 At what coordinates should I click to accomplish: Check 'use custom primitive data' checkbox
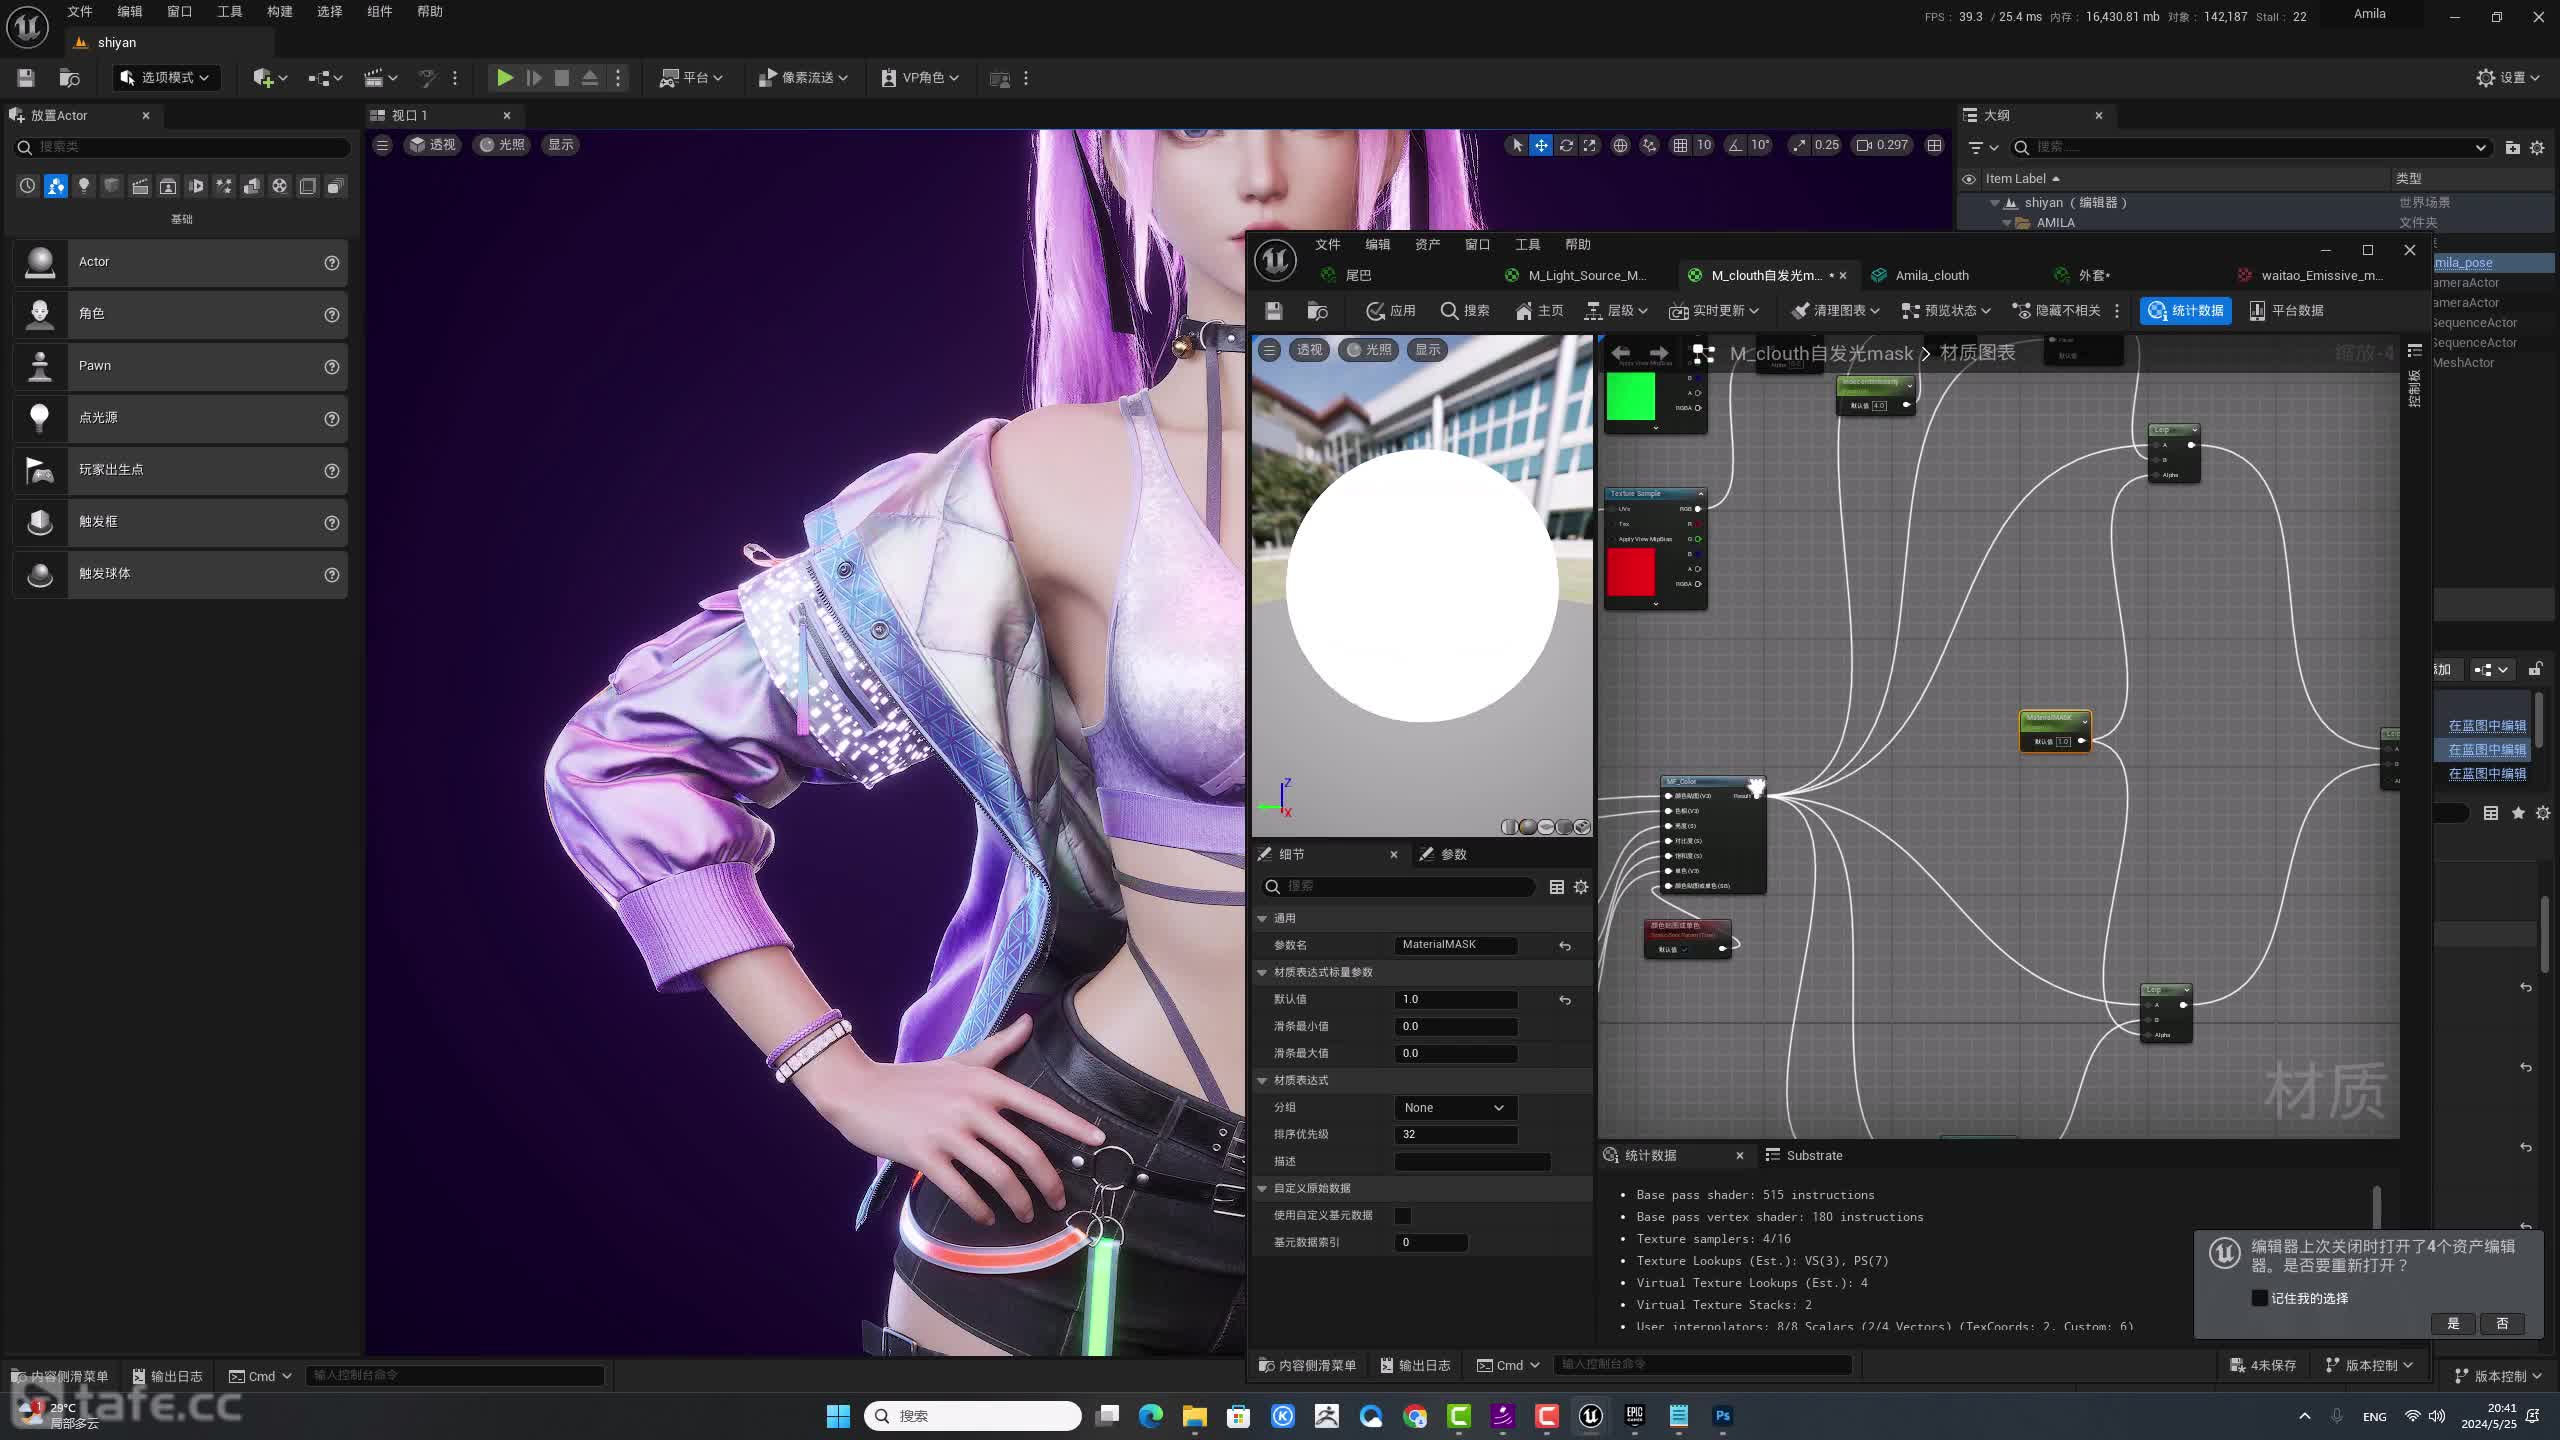point(1403,1216)
